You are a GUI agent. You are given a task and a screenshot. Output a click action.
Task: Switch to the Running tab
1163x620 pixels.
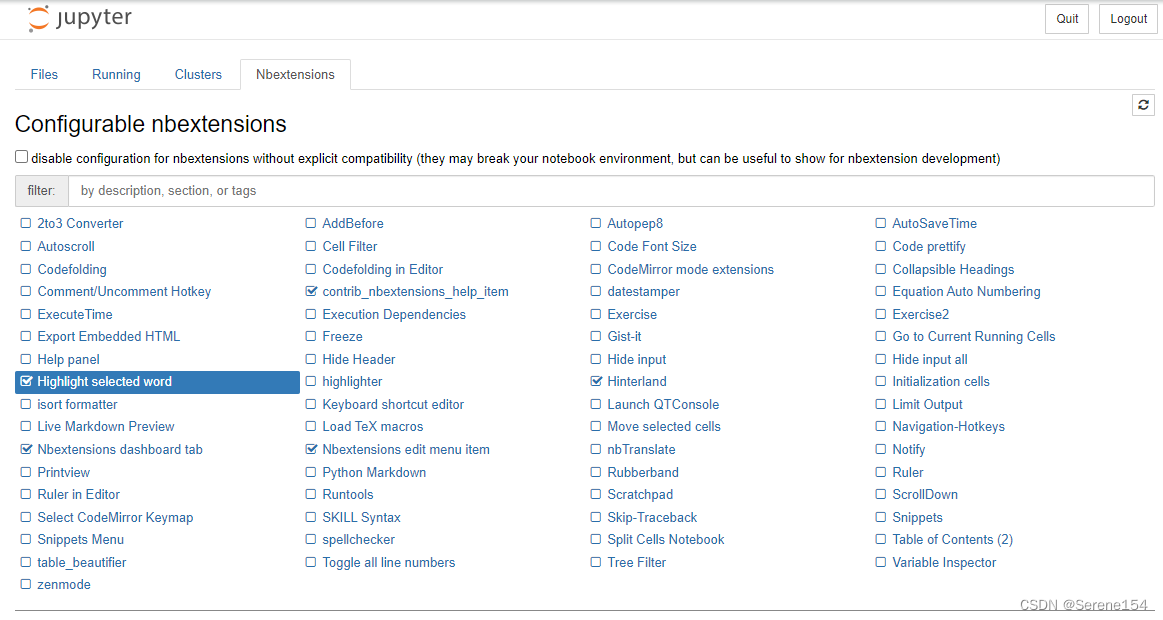pos(116,75)
